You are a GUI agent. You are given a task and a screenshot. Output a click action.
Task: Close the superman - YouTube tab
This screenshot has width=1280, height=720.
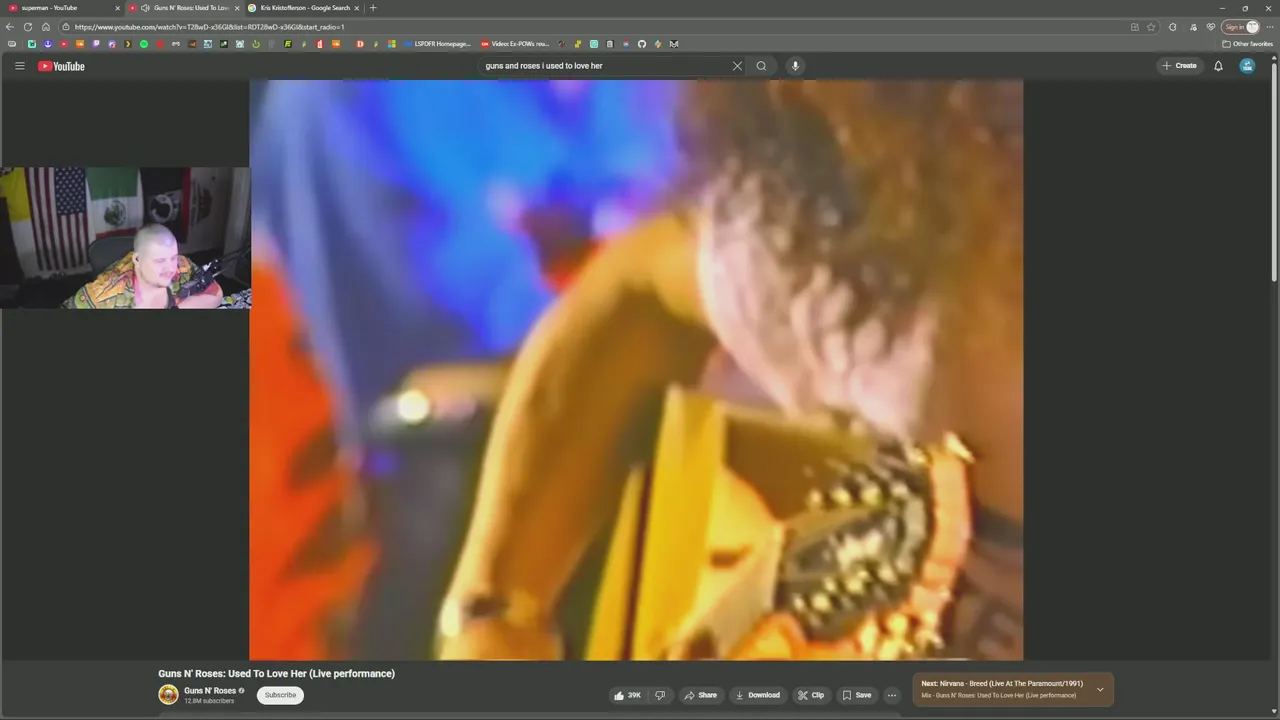[x=117, y=8]
